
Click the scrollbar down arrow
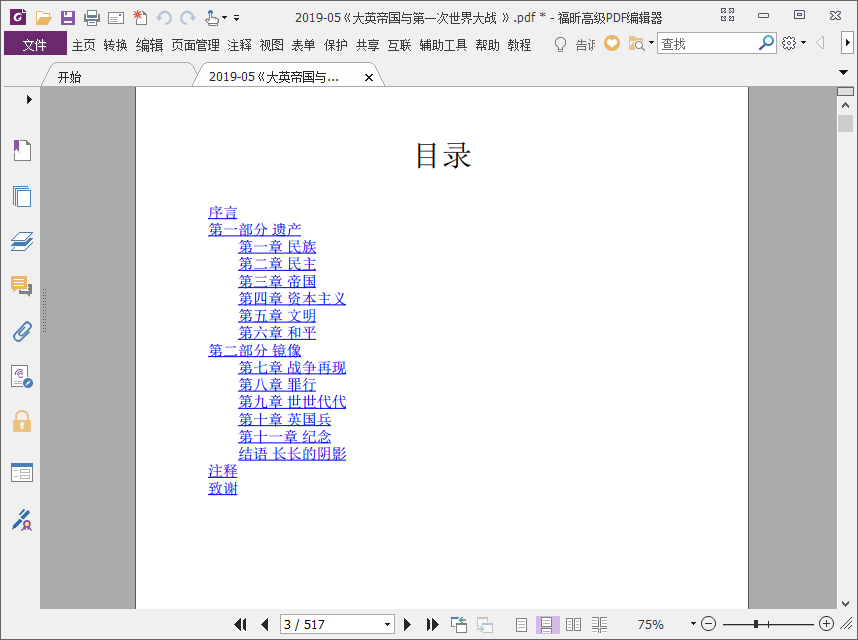coord(845,604)
